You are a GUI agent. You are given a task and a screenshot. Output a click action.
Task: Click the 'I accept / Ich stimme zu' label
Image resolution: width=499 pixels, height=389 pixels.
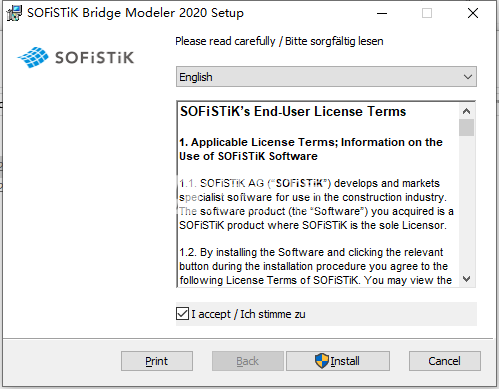[248, 314]
